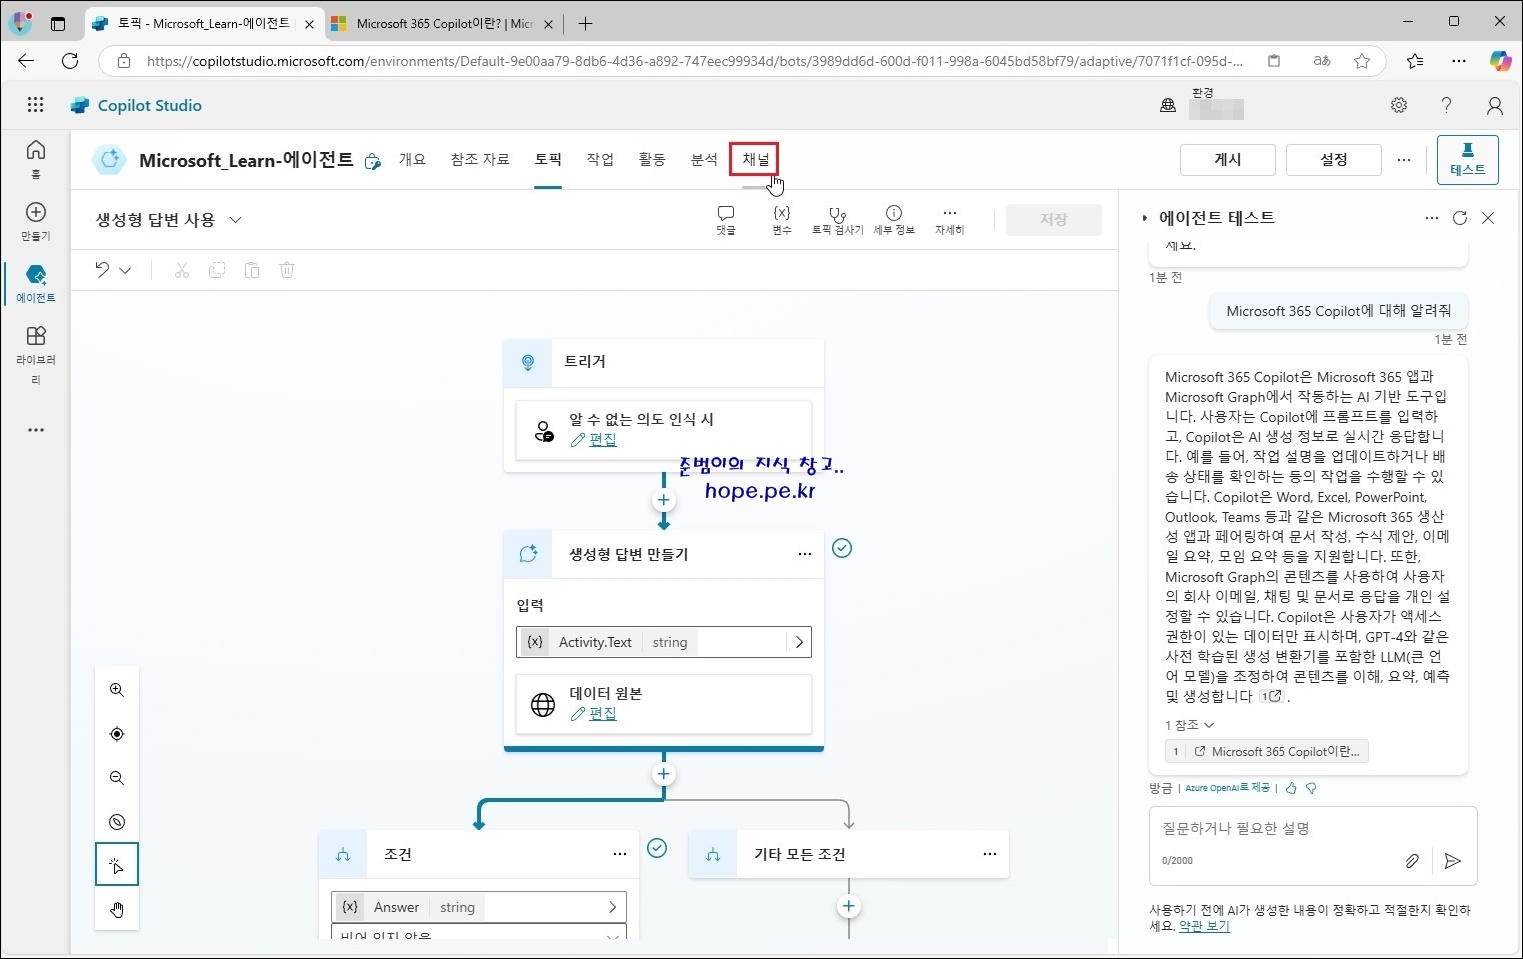Open 생성형 답변 만들기 node options menu
The width and height of the screenshot is (1523, 959).
coord(805,554)
